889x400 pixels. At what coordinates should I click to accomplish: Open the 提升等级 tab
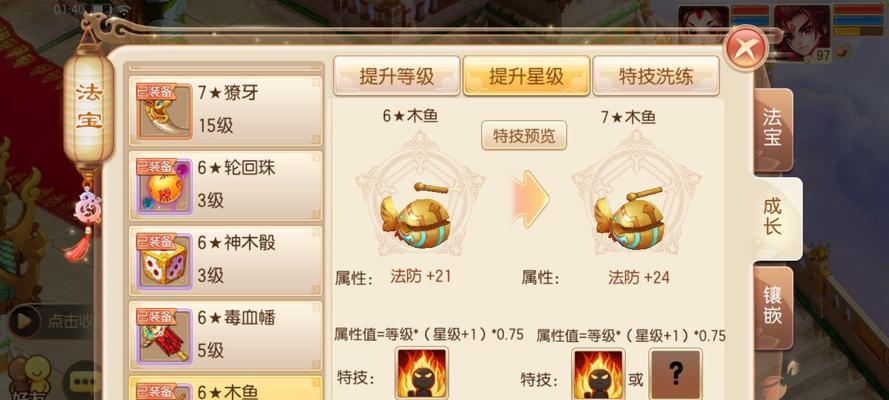coord(396,76)
